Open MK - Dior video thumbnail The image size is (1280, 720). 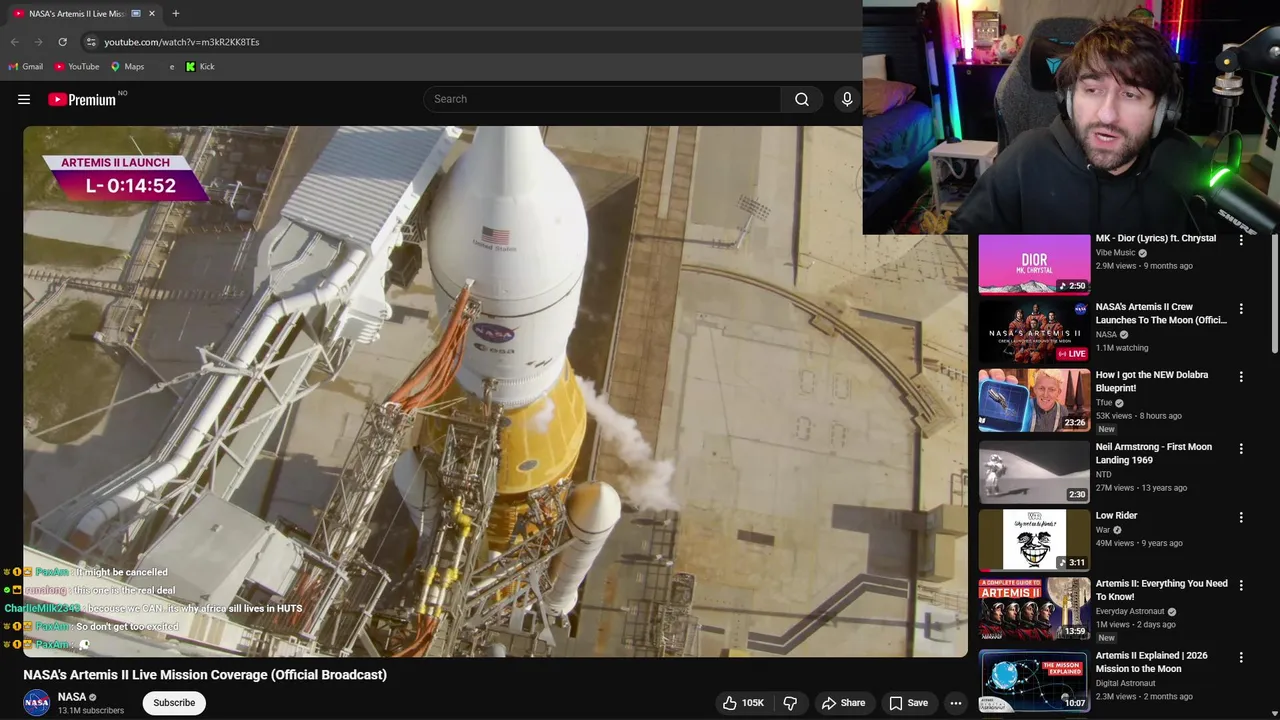(x=1034, y=265)
